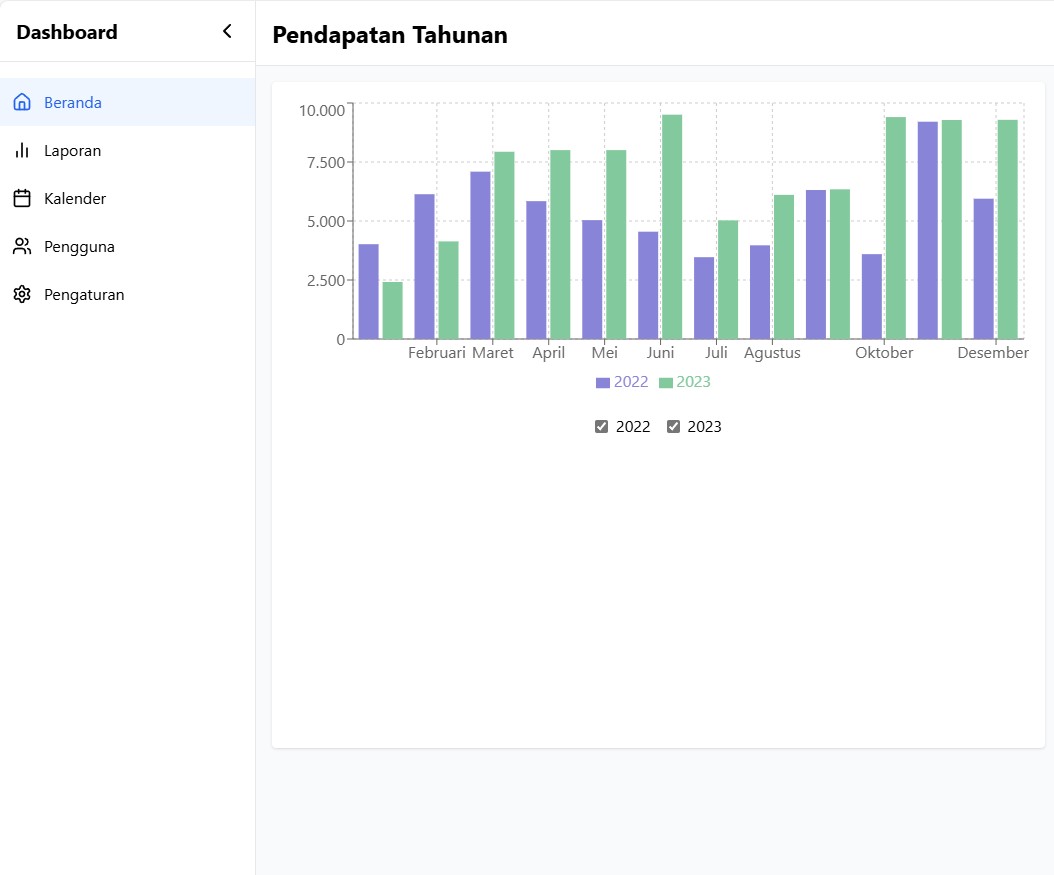Toggle the 2022 series via its legend label
1054x875 pixels.
630,382
